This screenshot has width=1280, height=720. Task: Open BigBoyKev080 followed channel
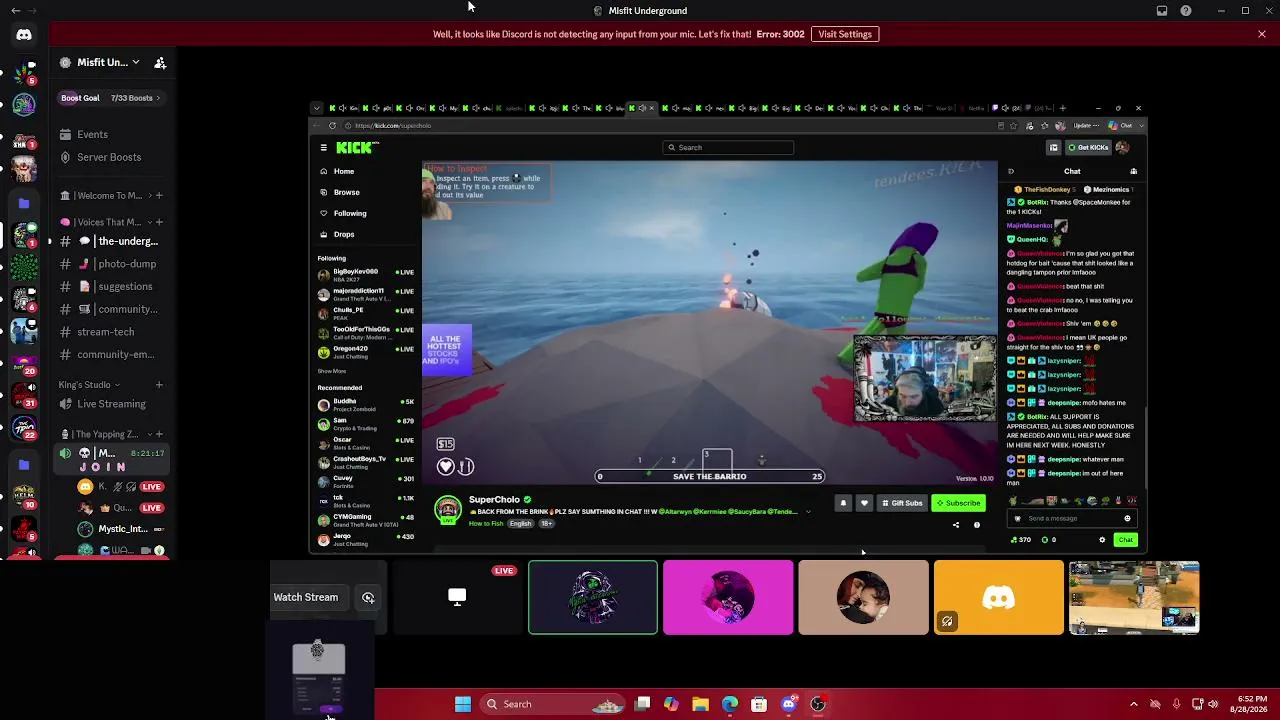click(x=365, y=274)
